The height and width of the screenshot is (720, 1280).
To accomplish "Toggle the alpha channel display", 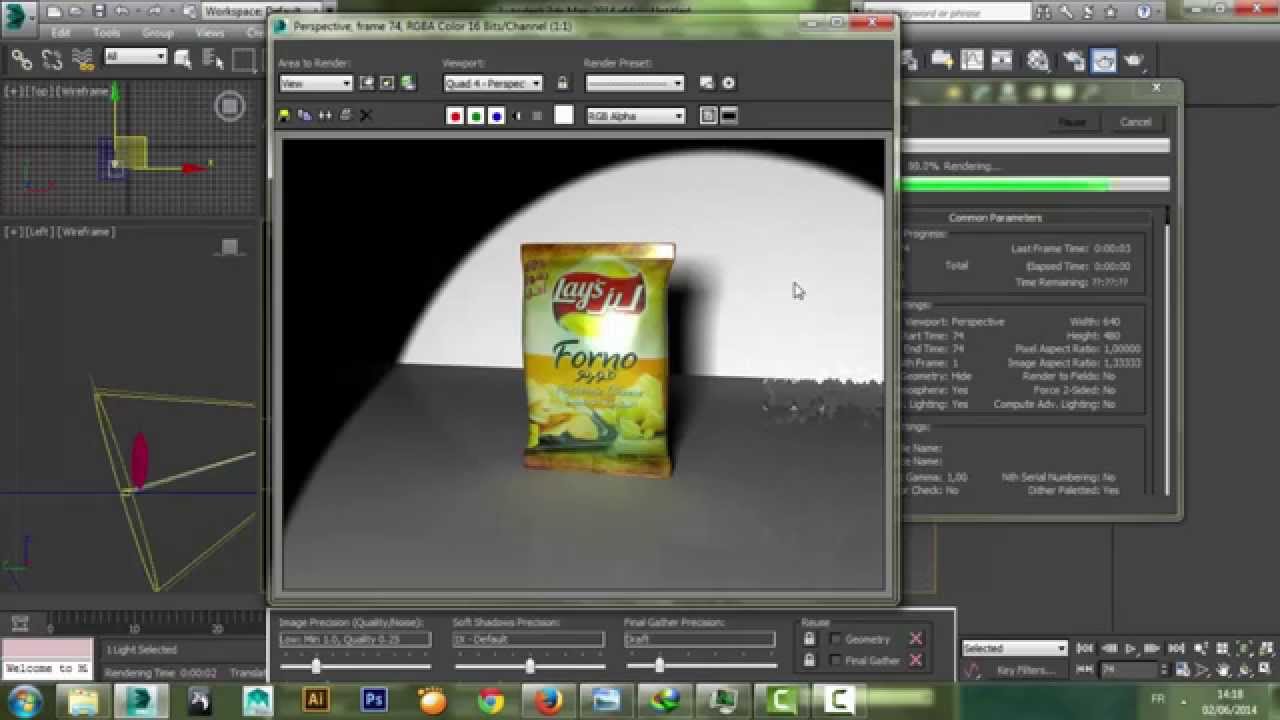I will click(517, 116).
